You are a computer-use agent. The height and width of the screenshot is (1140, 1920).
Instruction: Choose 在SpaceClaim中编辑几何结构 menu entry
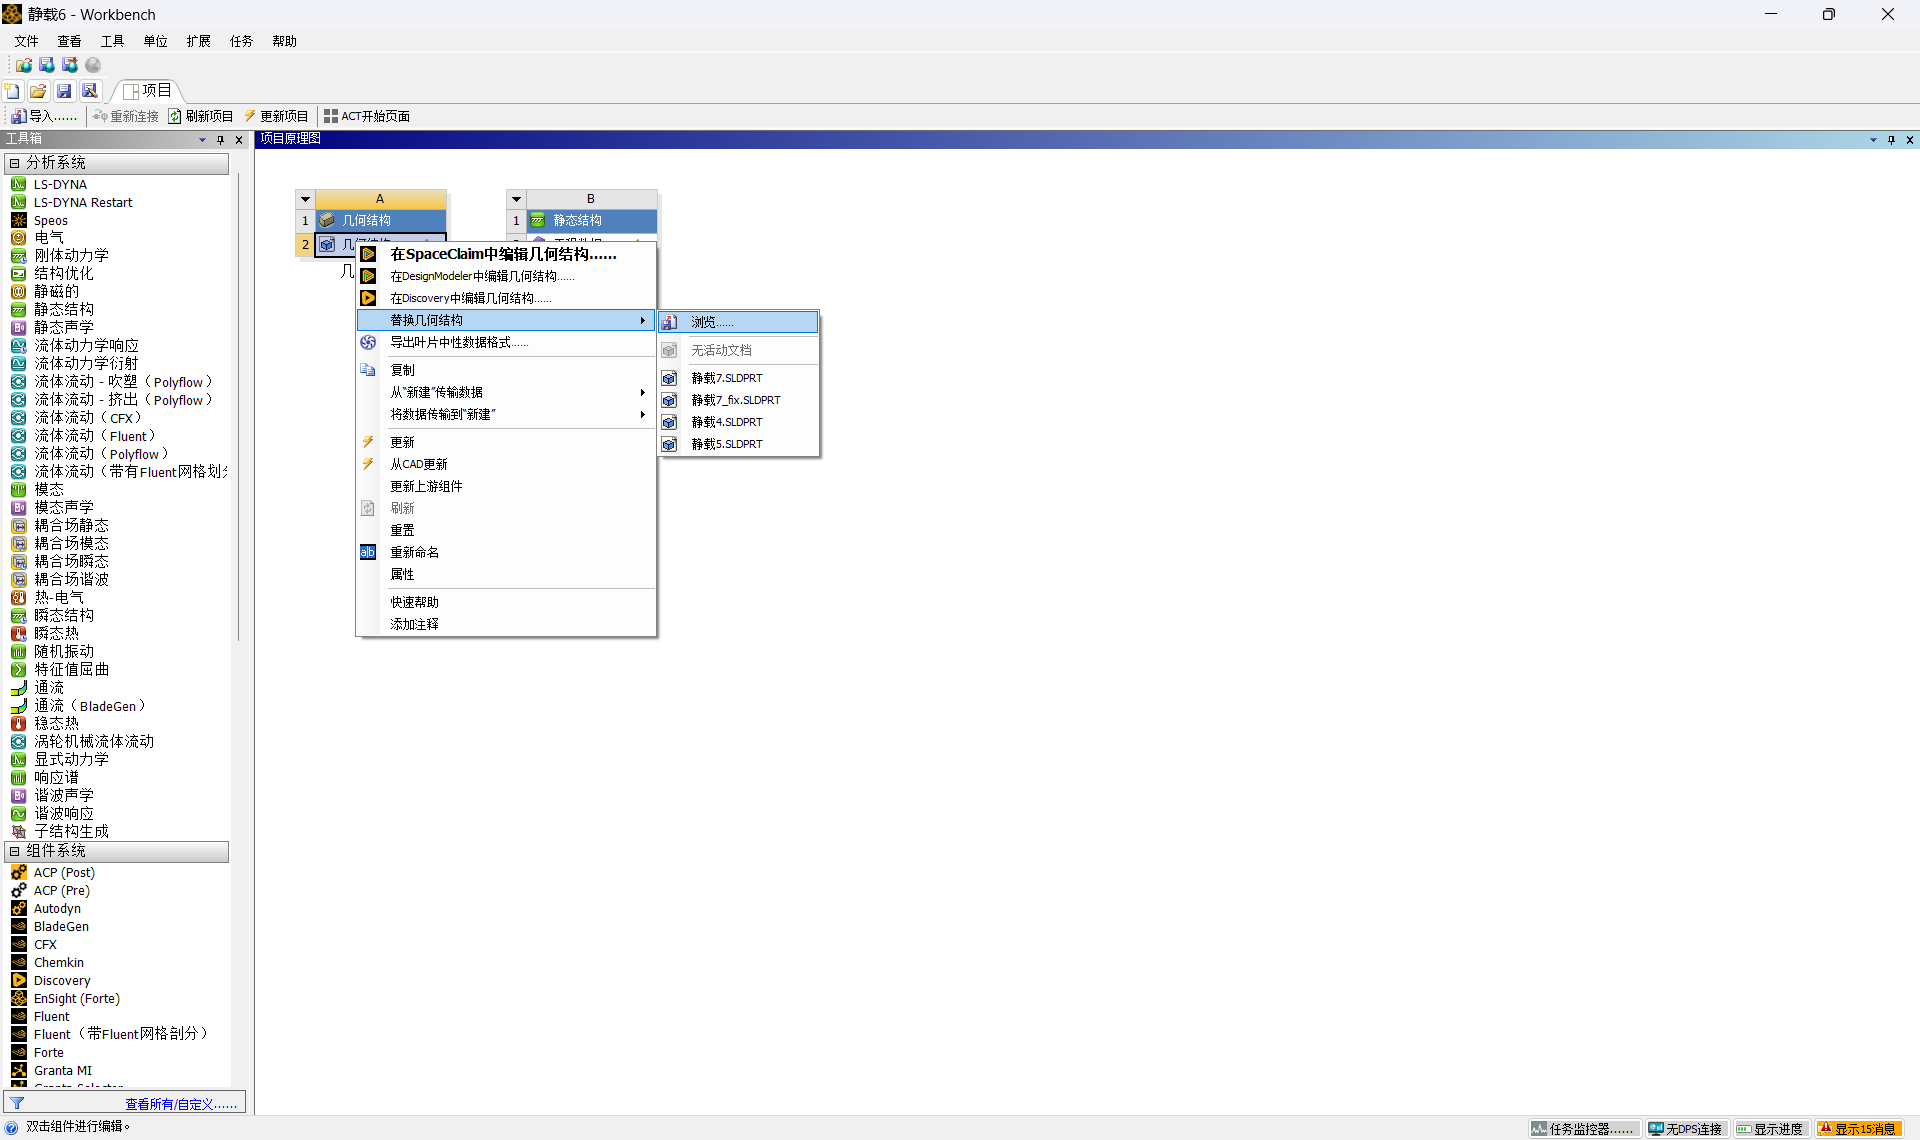506,254
